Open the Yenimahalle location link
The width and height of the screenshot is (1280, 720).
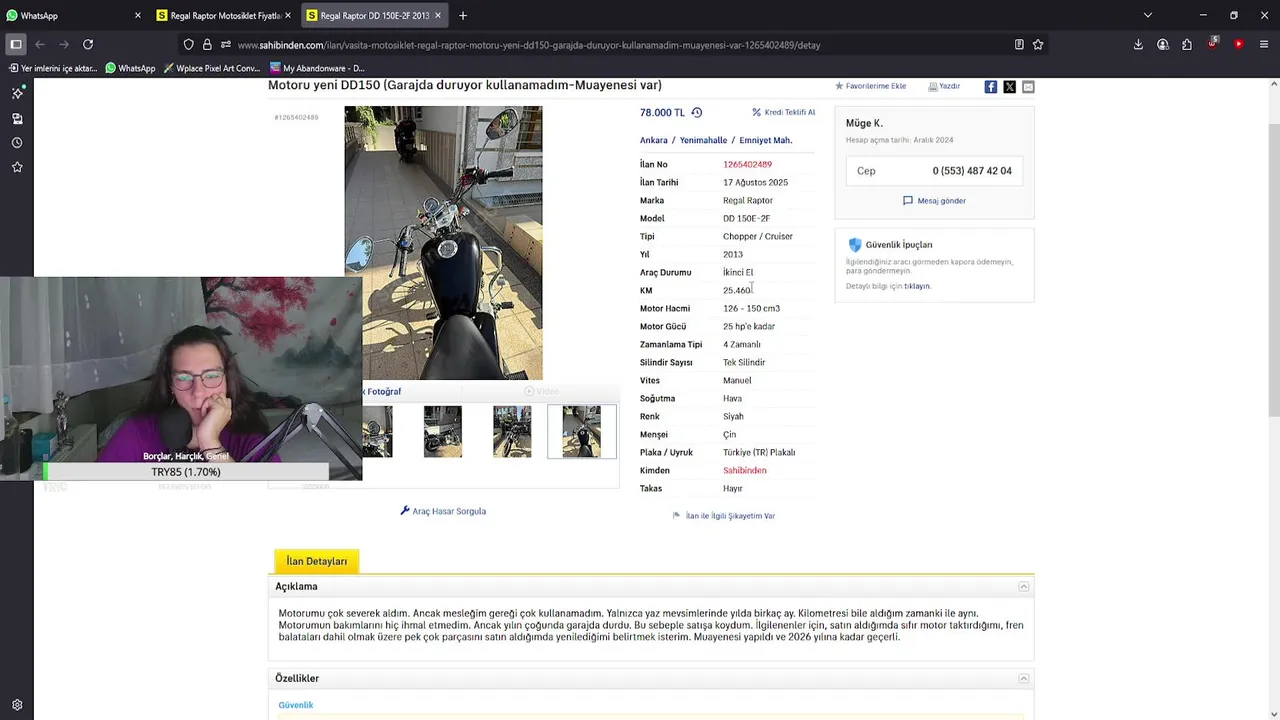[703, 141]
